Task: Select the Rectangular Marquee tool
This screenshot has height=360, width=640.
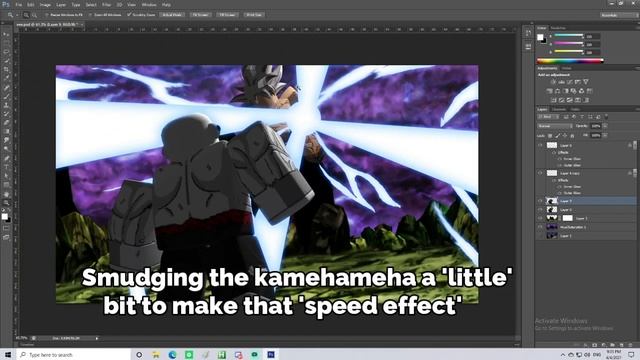Action: 7,43
